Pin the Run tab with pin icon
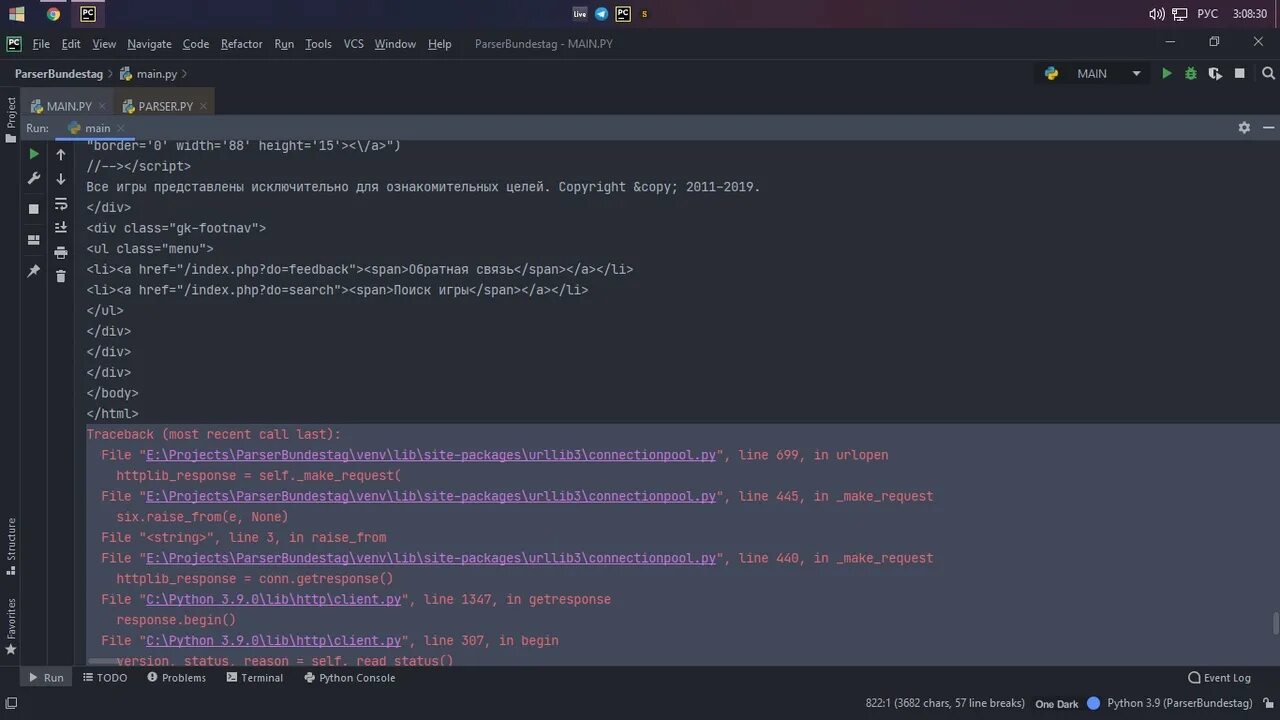The image size is (1280, 720). [34, 271]
